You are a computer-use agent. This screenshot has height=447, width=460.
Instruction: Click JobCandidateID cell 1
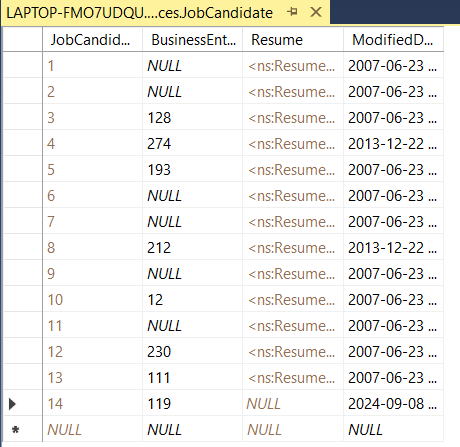[92, 66]
